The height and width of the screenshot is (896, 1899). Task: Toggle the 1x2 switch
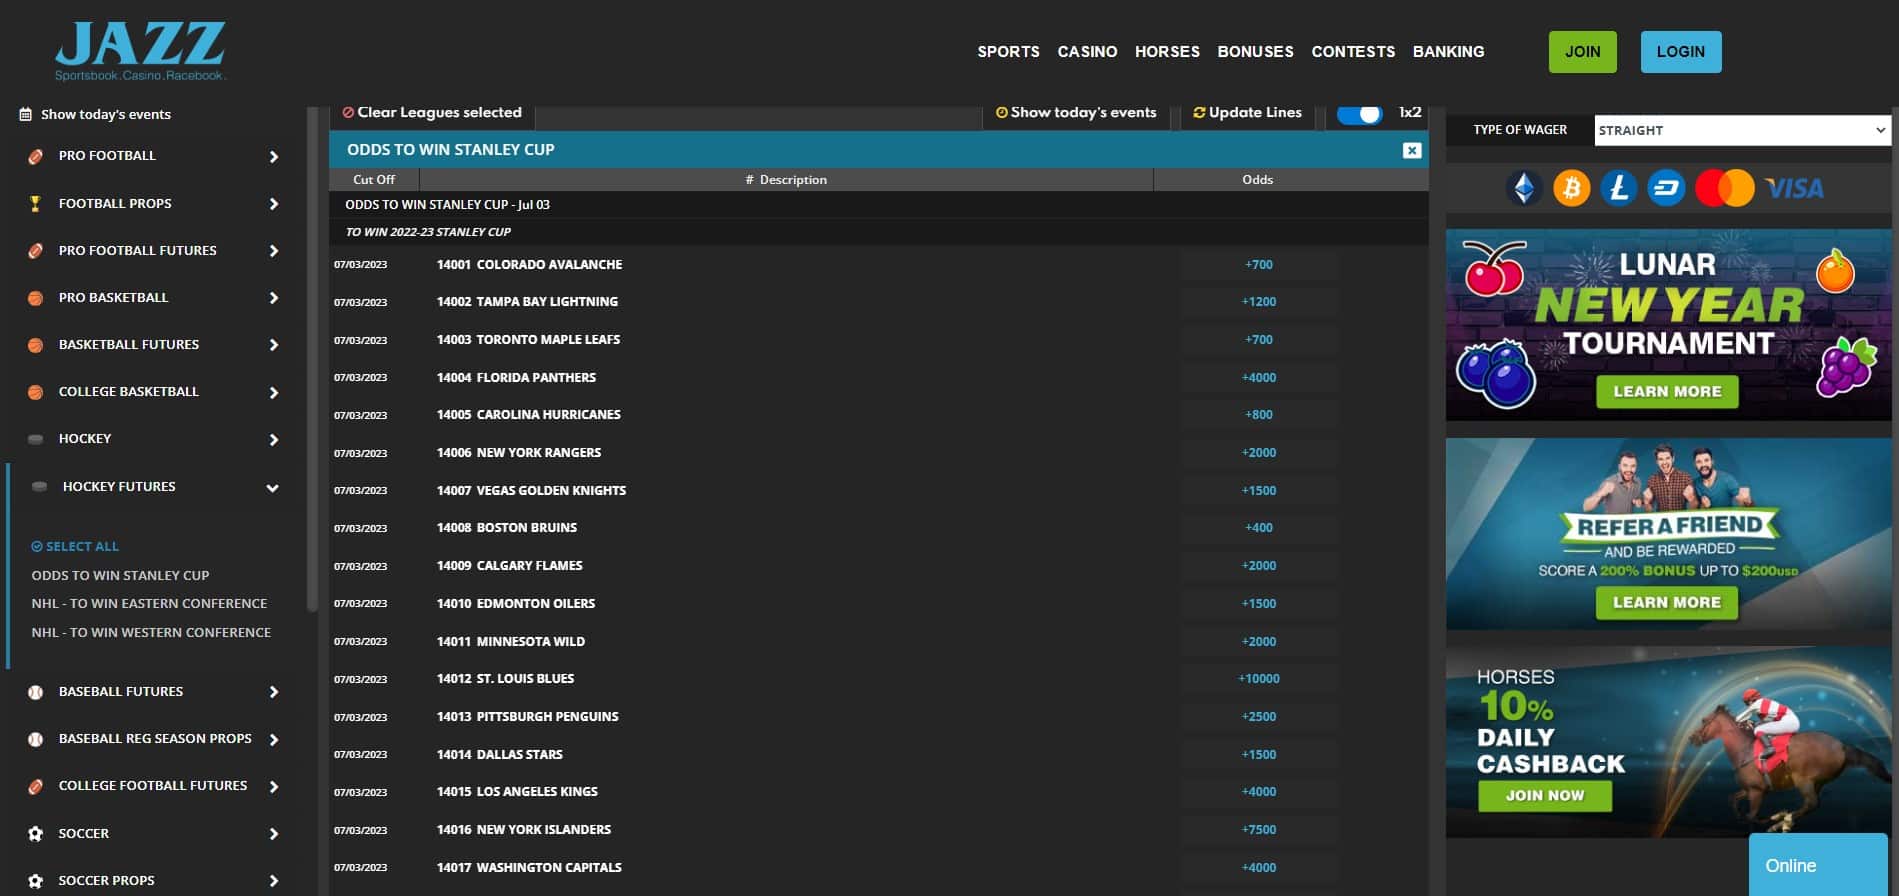pyautogui.click(x=1360, y=114)
